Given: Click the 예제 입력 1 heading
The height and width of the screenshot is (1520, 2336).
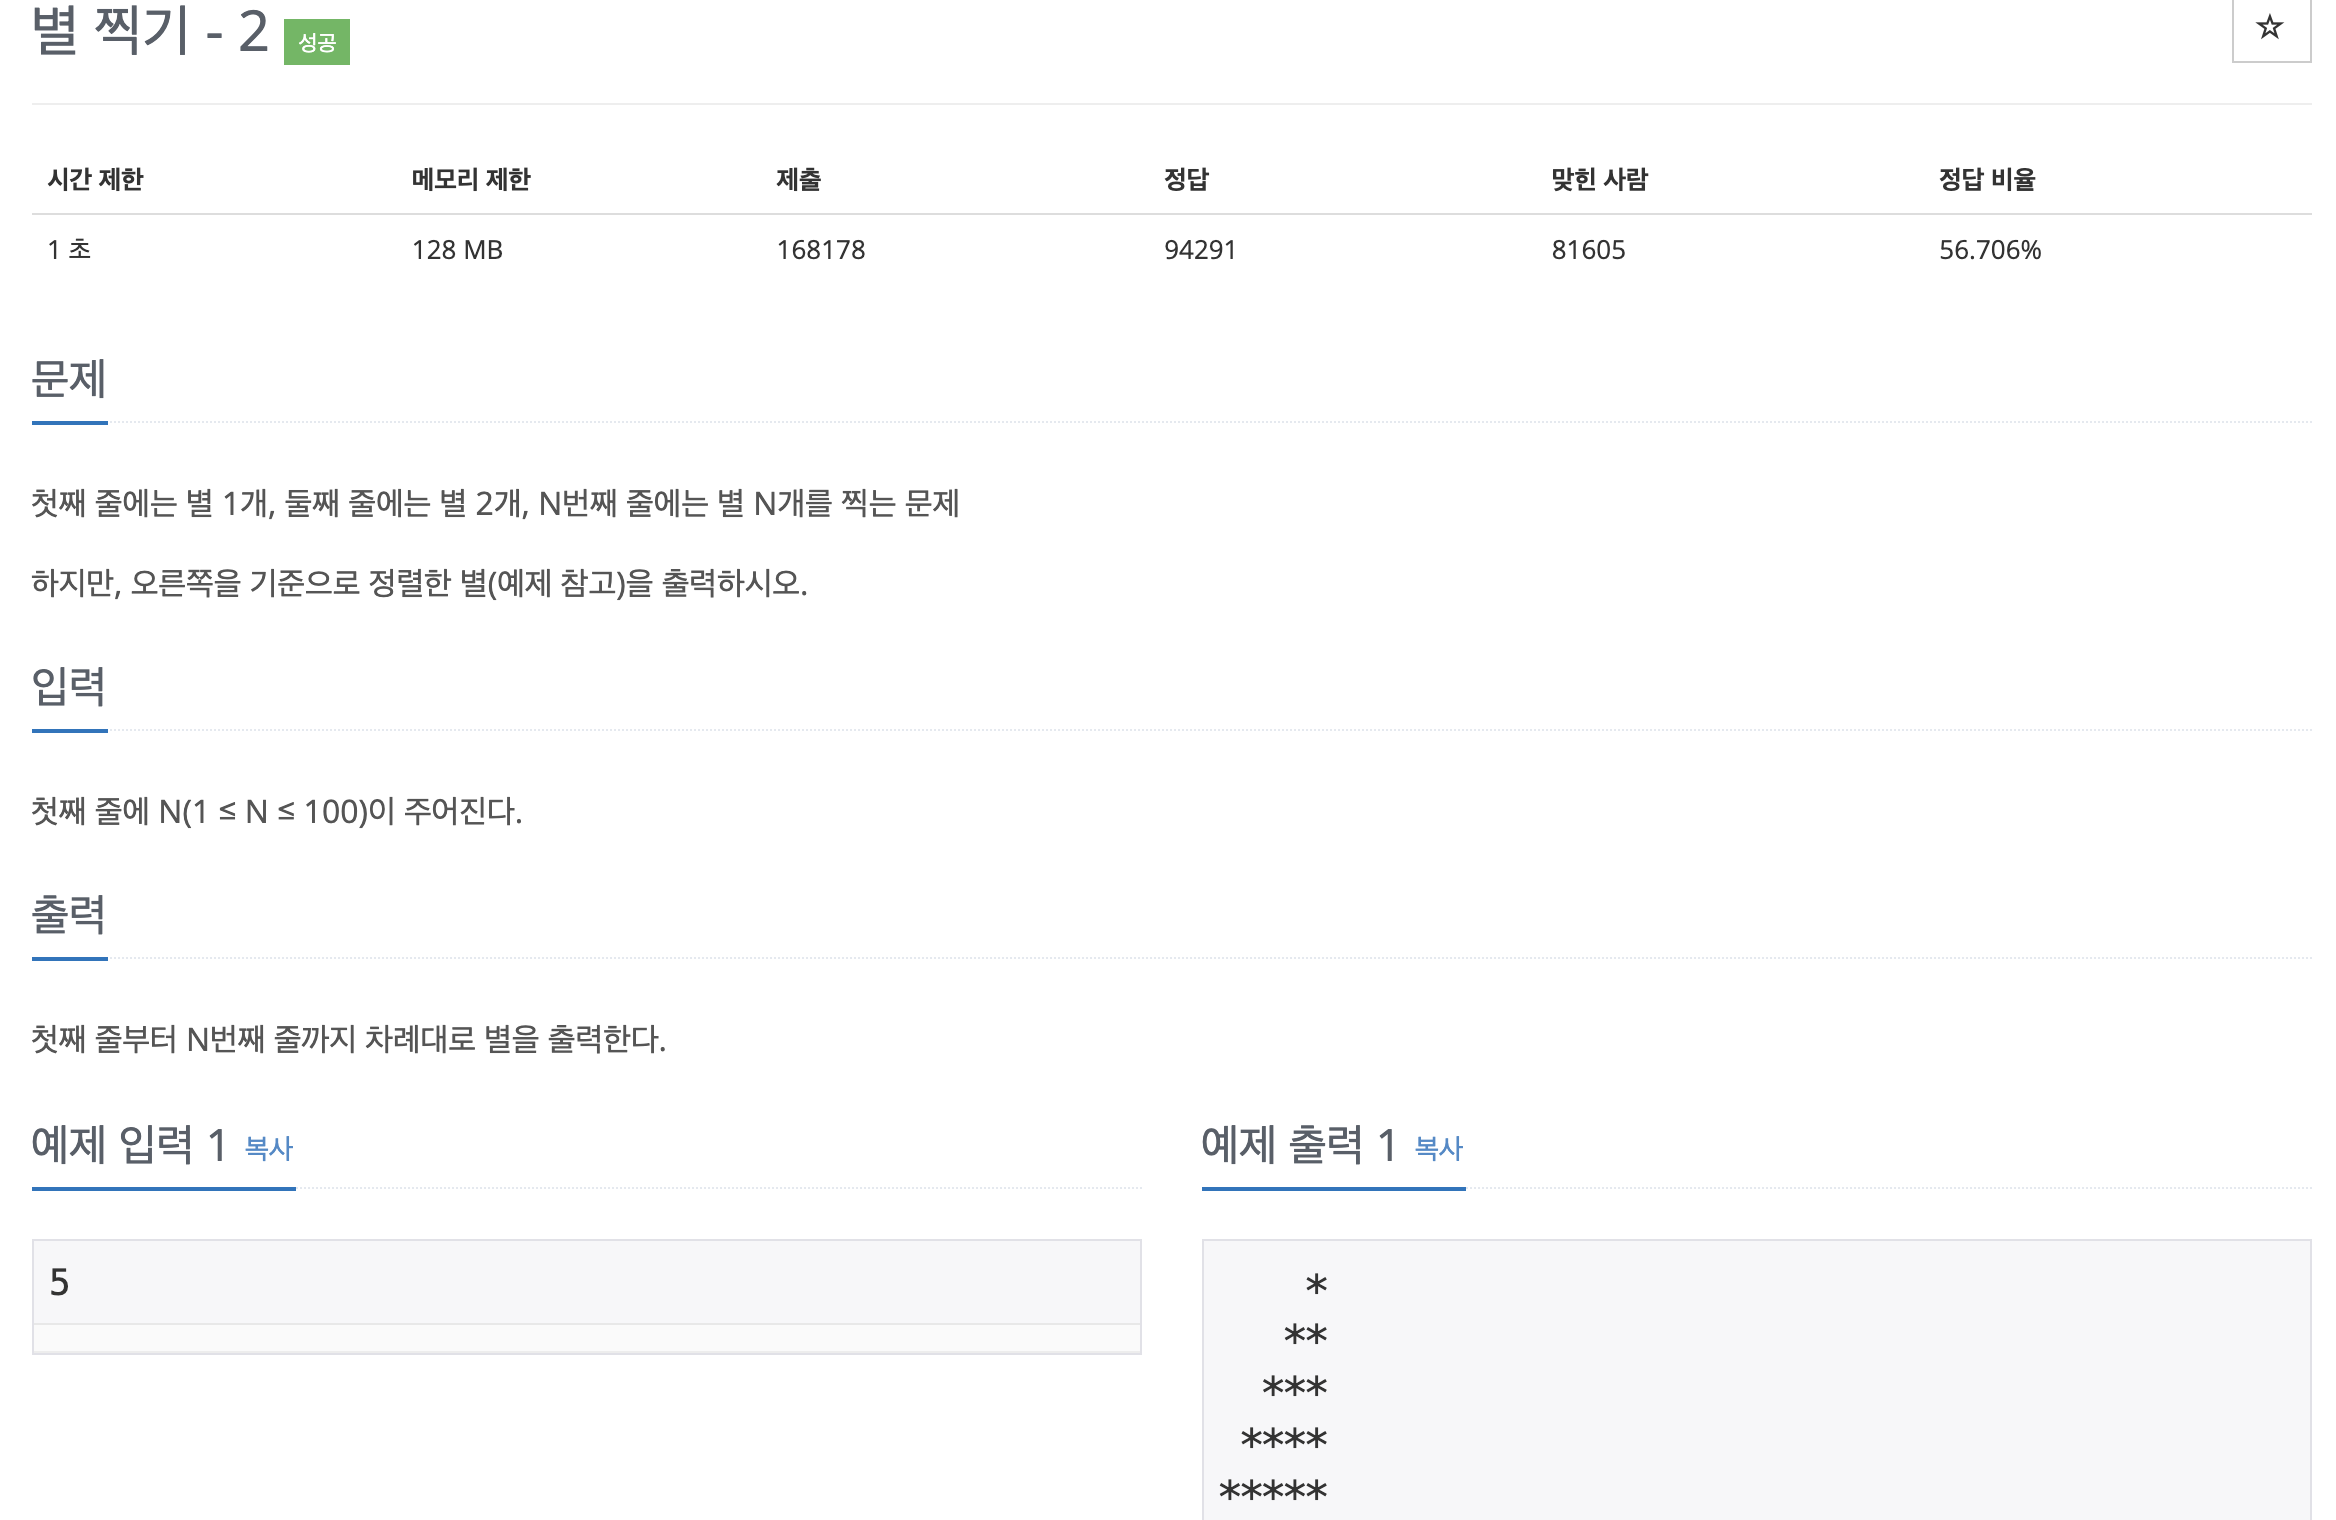Looking at the screenshot, I should tap(130, 1145).
